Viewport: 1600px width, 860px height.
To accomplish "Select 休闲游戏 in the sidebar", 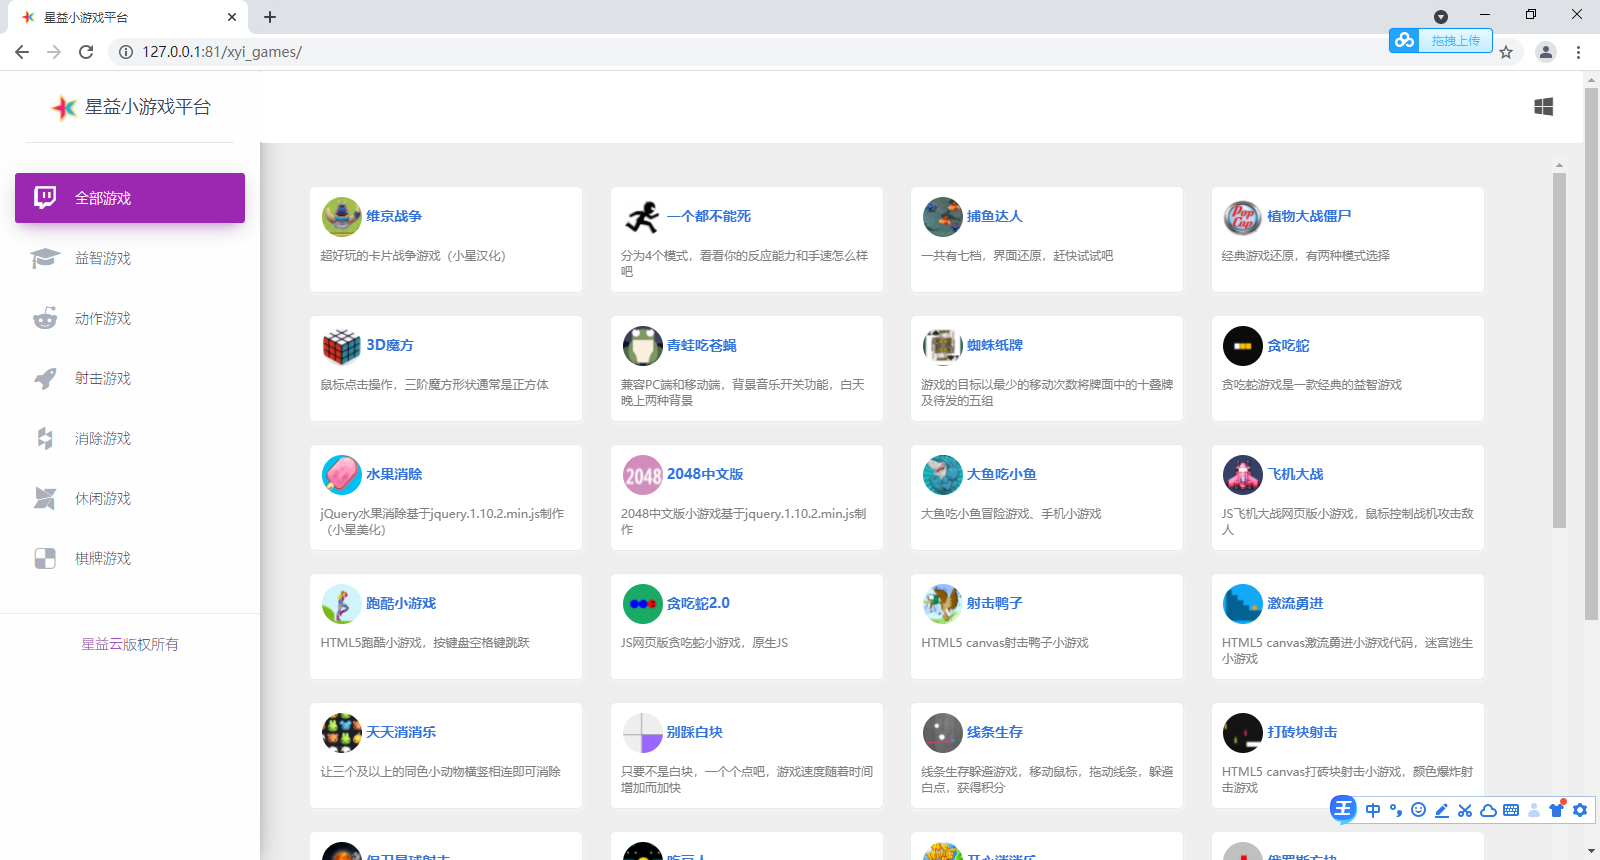I will click(130, 498).
